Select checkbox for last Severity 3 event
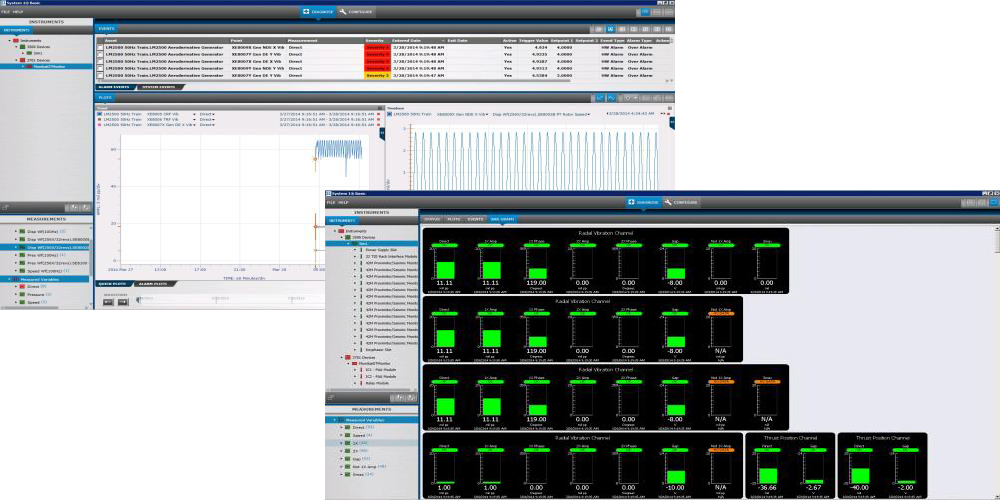The width and height of the screenshot is (1000, 500). [99, 75]
